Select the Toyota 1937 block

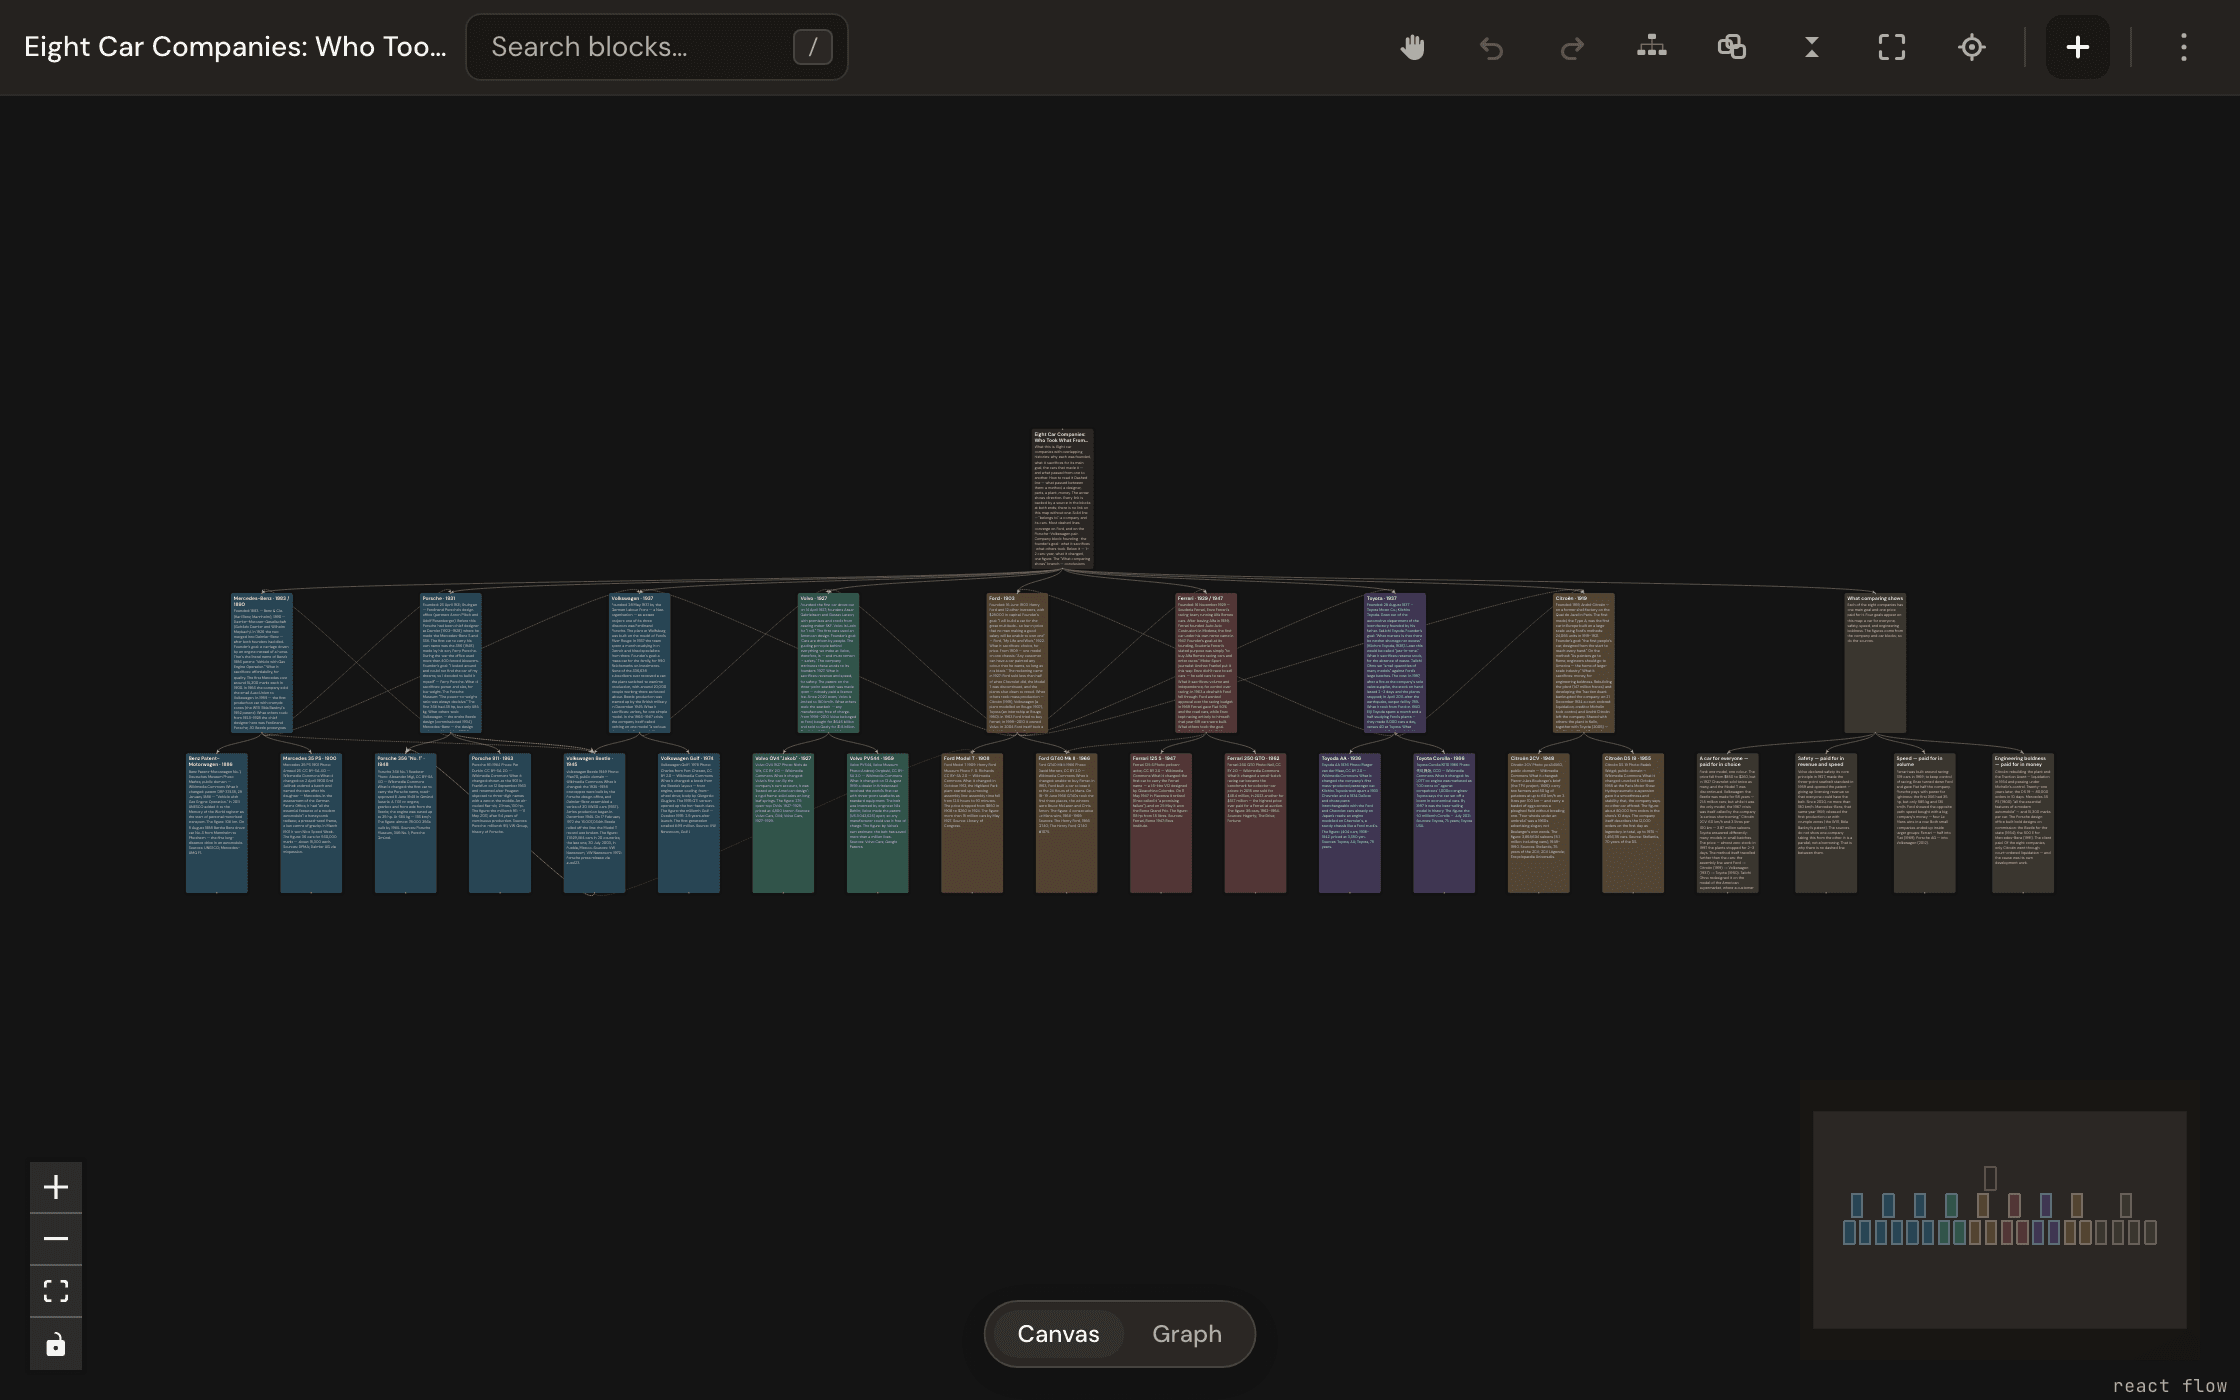1395,663
